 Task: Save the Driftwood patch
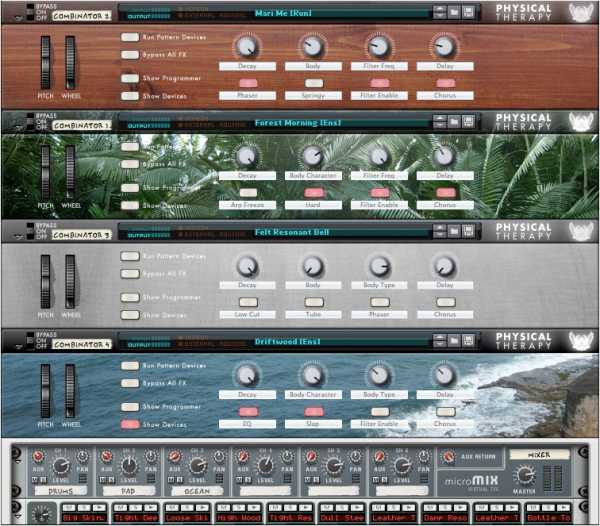click(468, 340)
